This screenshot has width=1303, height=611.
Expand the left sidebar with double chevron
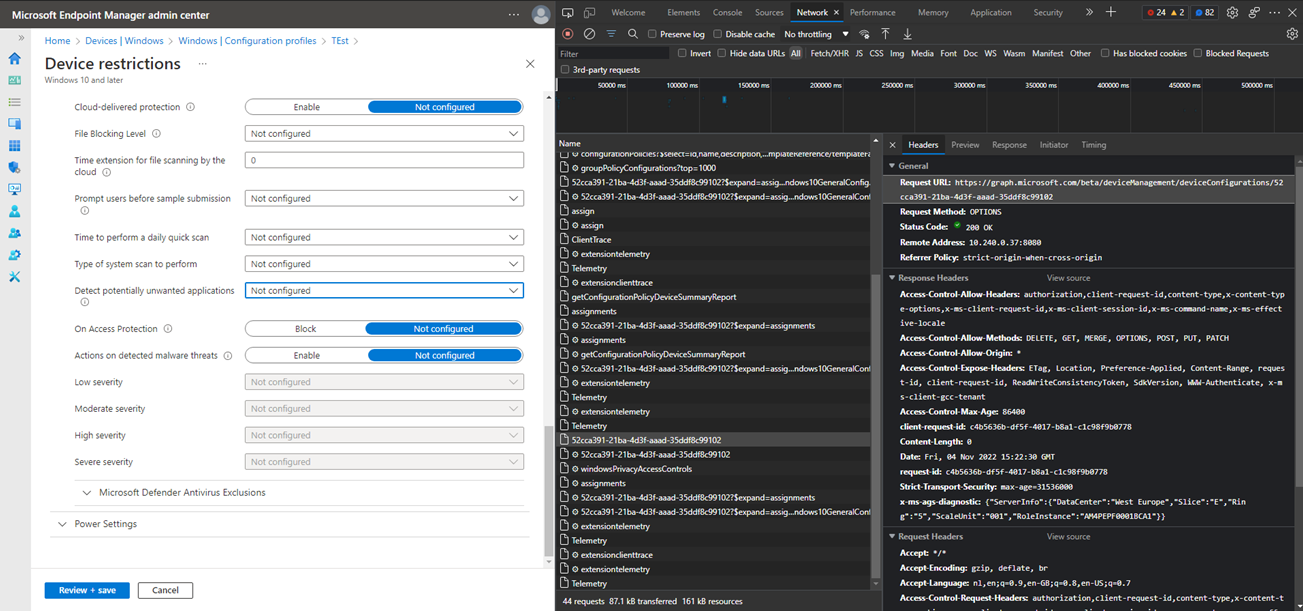pyautogui.click(x=21, y=38)
